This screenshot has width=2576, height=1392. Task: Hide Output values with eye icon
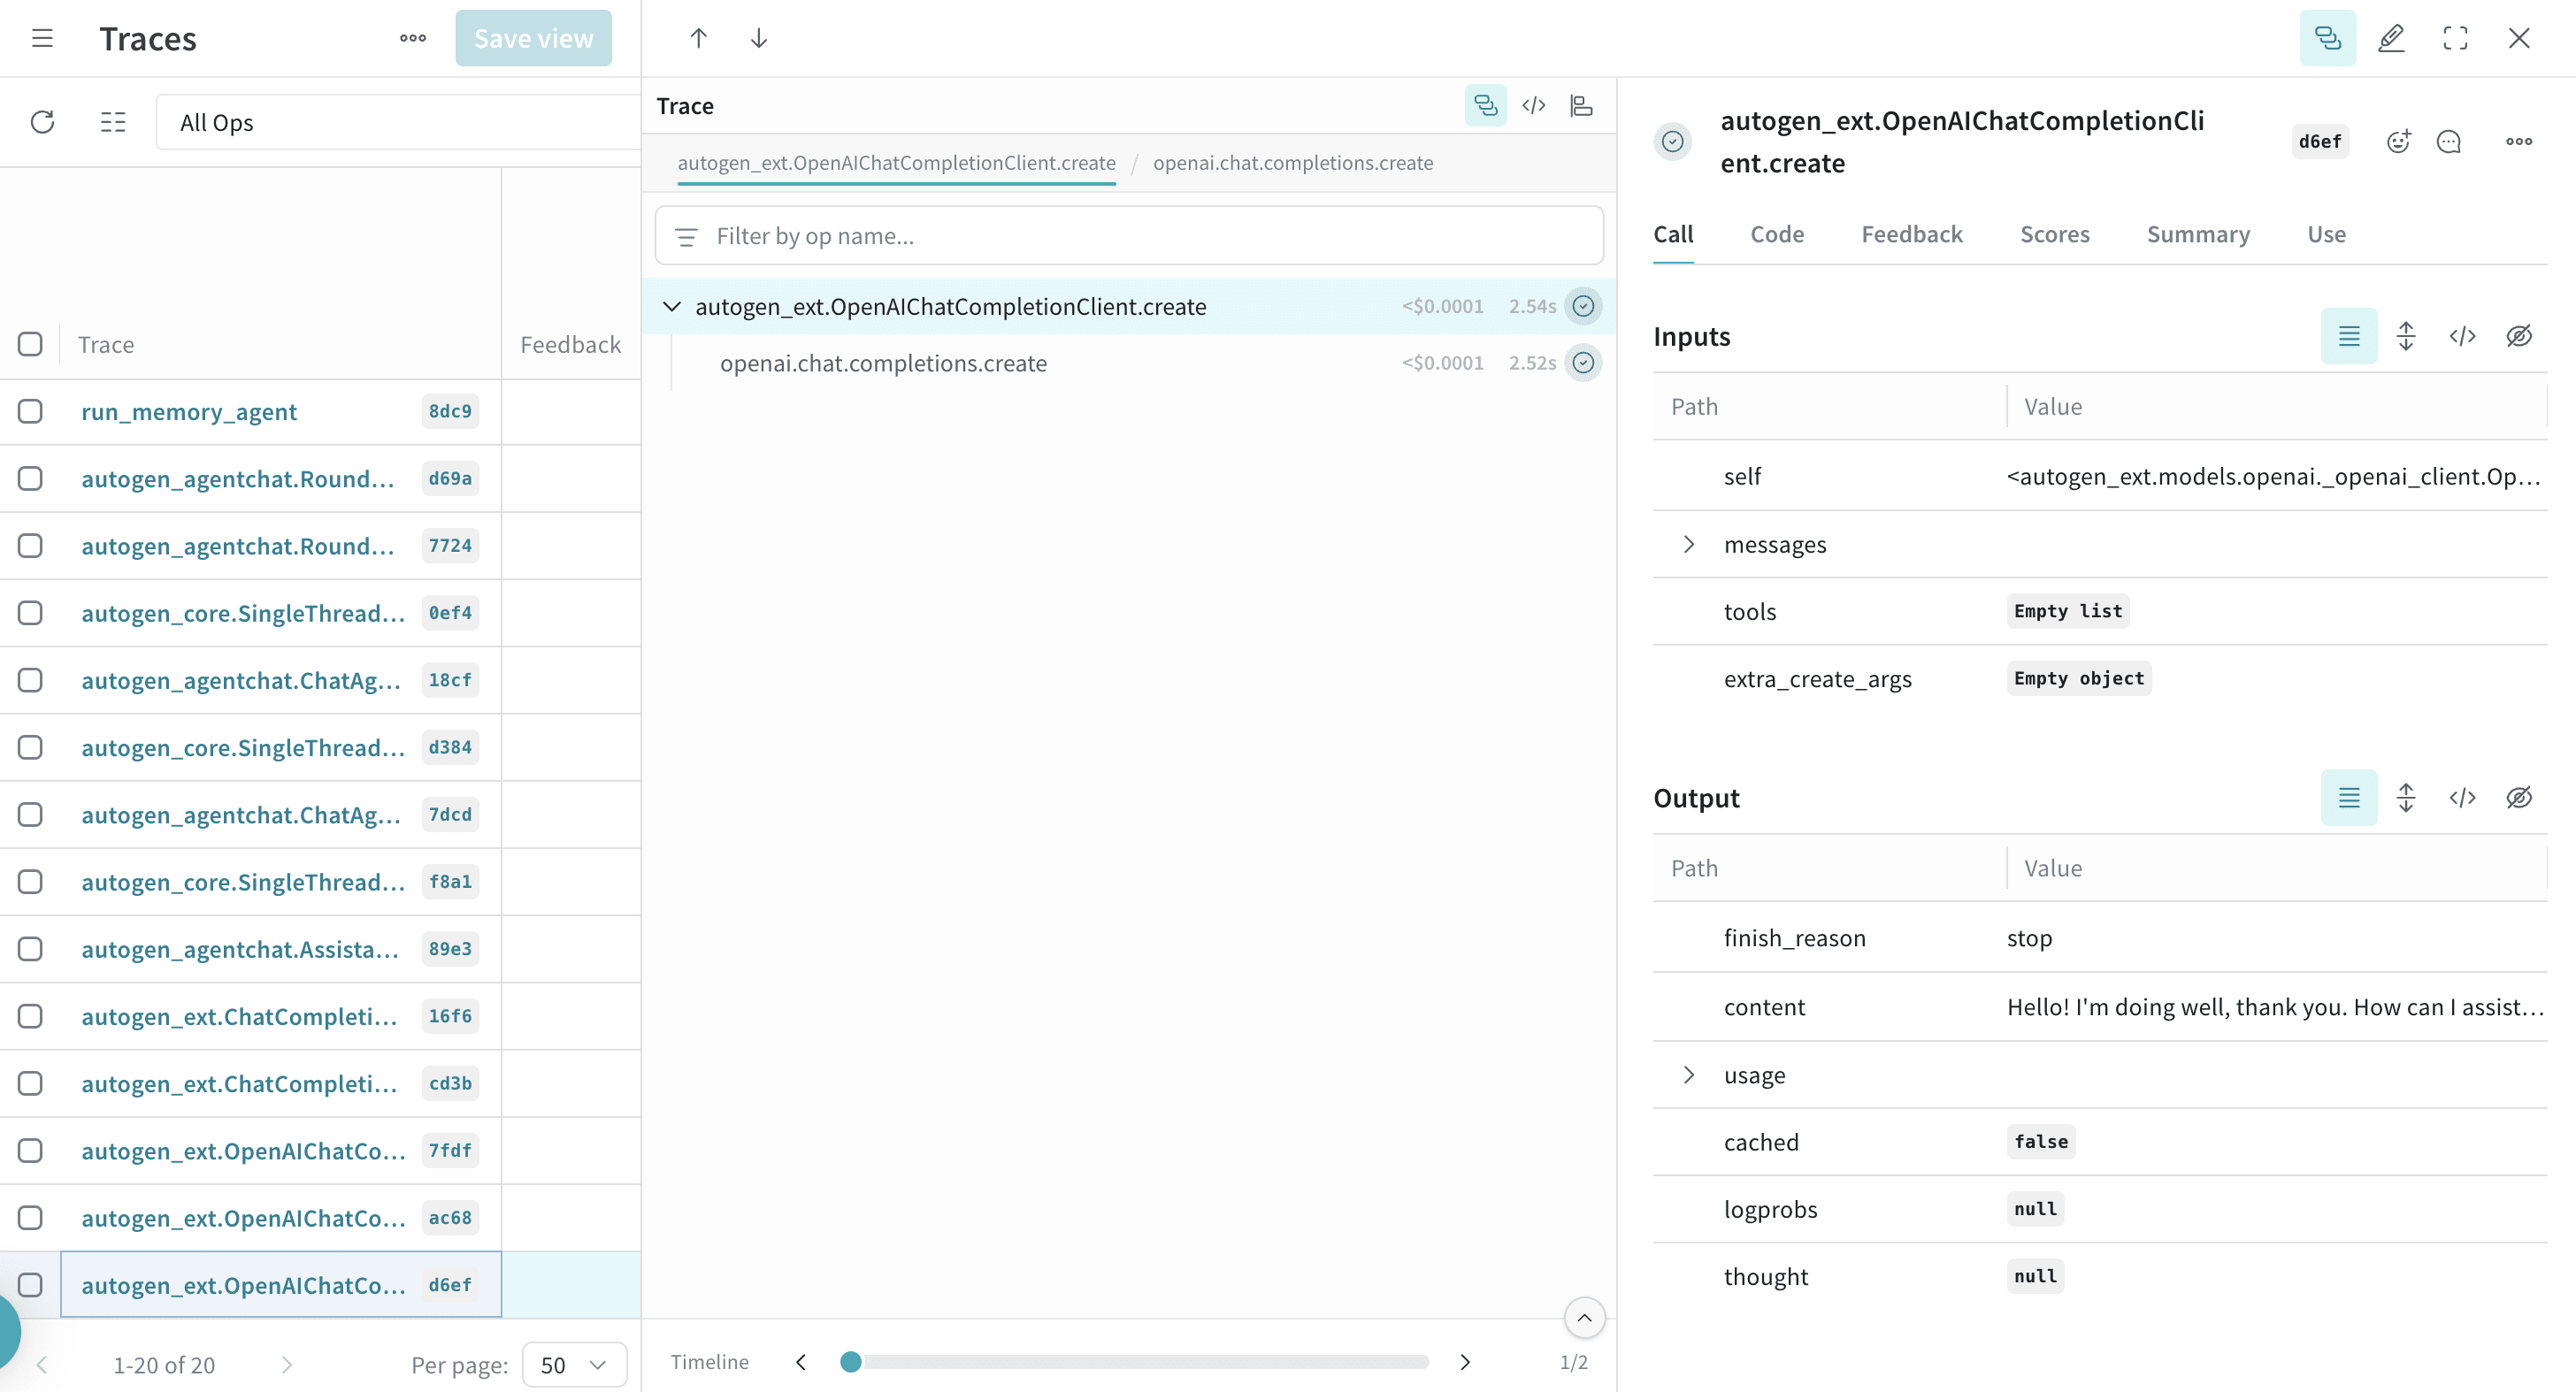pos(2519,798)
